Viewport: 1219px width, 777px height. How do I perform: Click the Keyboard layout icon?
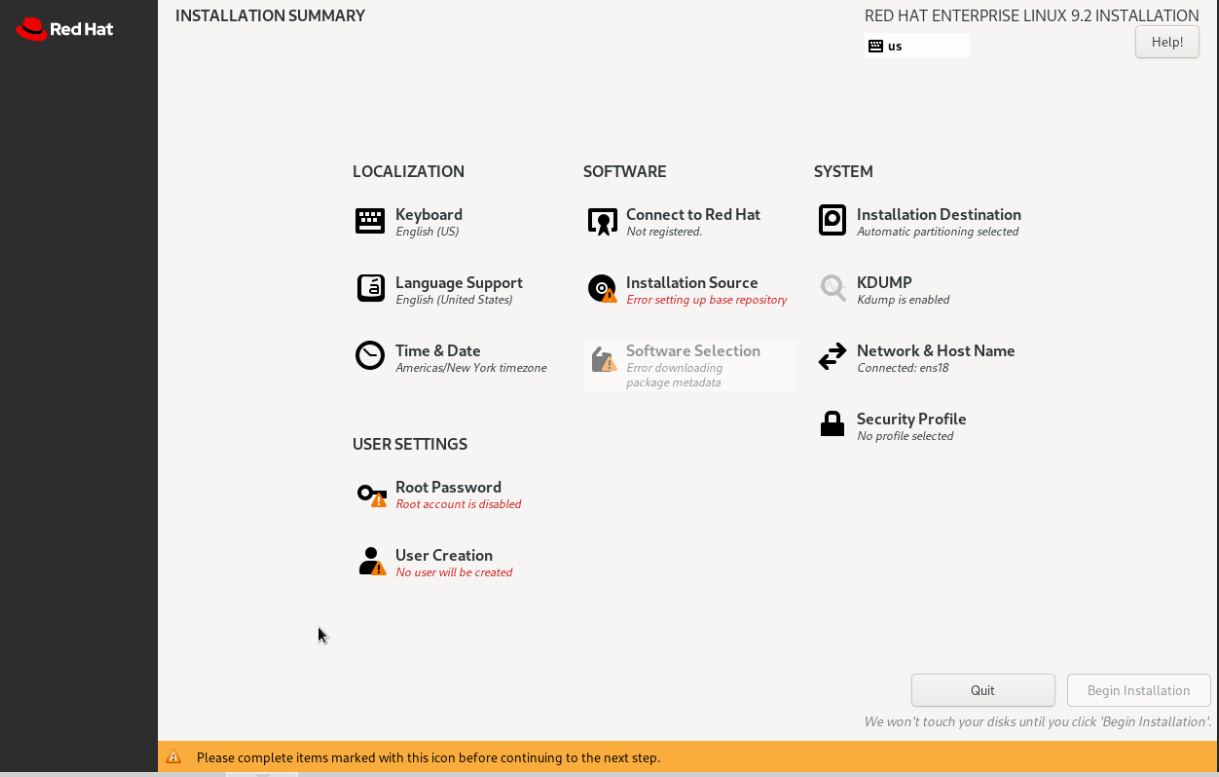pyautogui.click(x=370, y=221)
